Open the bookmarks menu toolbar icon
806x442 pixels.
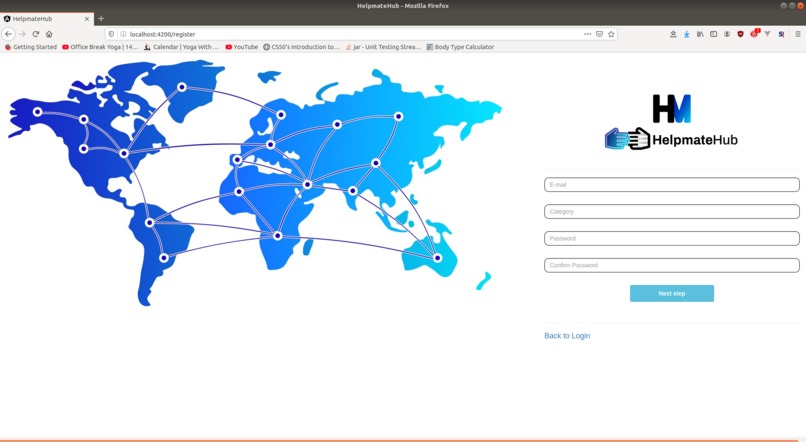click(673, 34)
